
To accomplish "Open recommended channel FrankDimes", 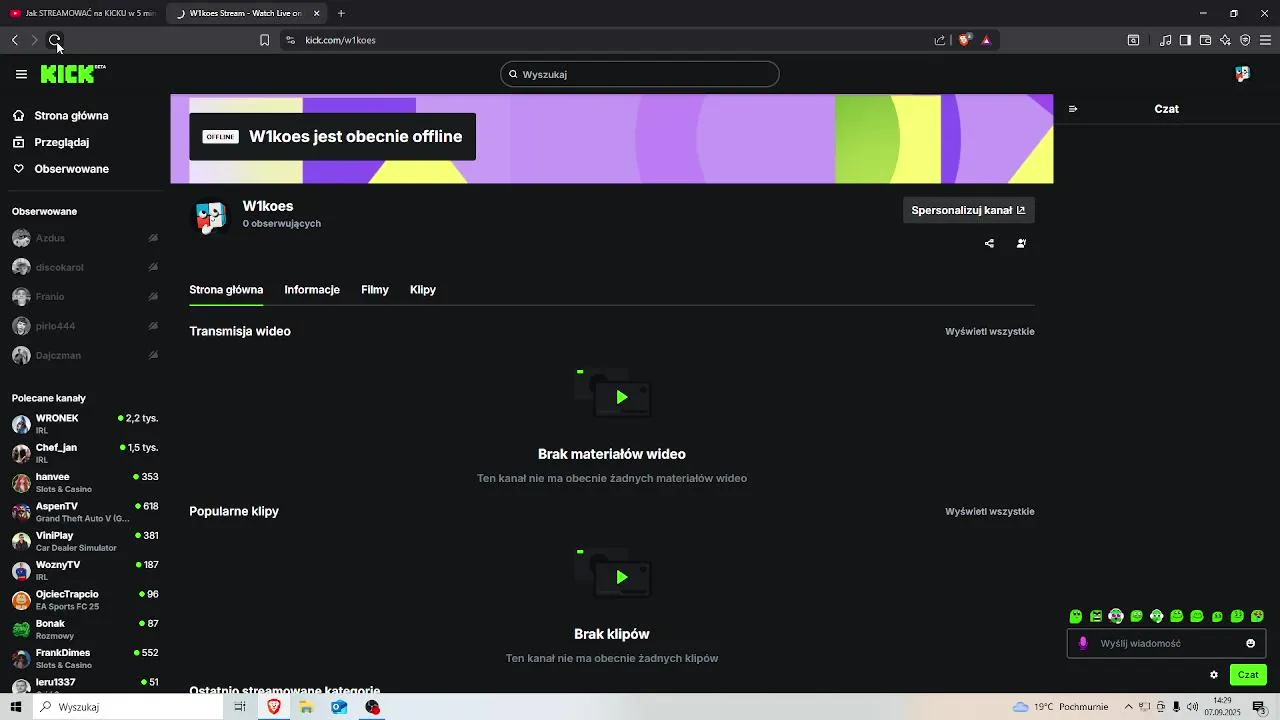I will tap(85, 658).
